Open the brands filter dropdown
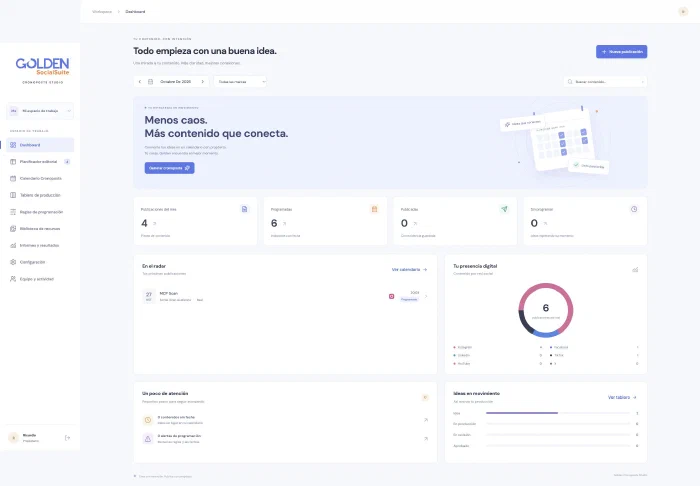The width and height of the screenshot is (700, 486). point(240,82)
